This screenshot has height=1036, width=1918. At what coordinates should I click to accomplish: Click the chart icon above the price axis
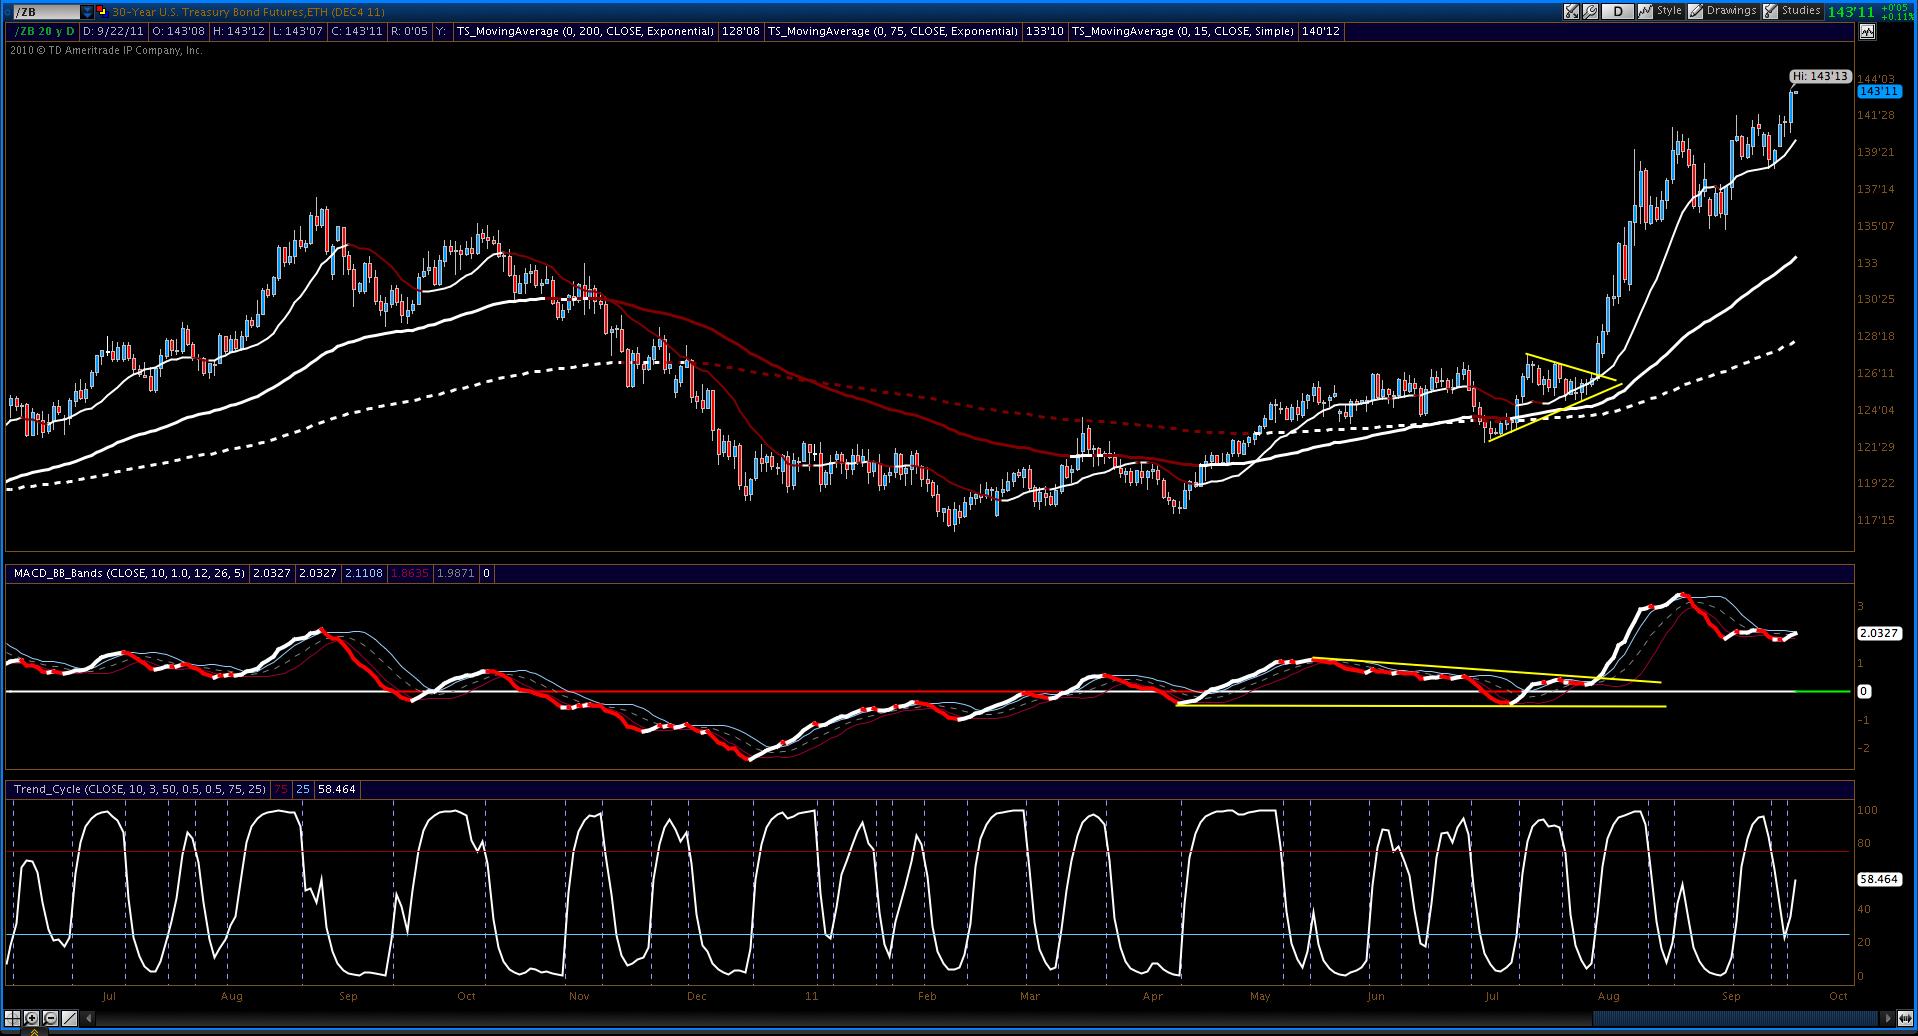(1866, 32)
